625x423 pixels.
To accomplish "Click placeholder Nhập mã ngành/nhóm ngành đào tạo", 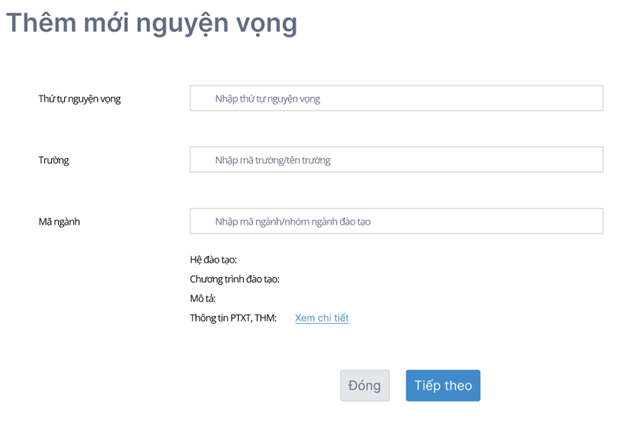I will [293, 222].
